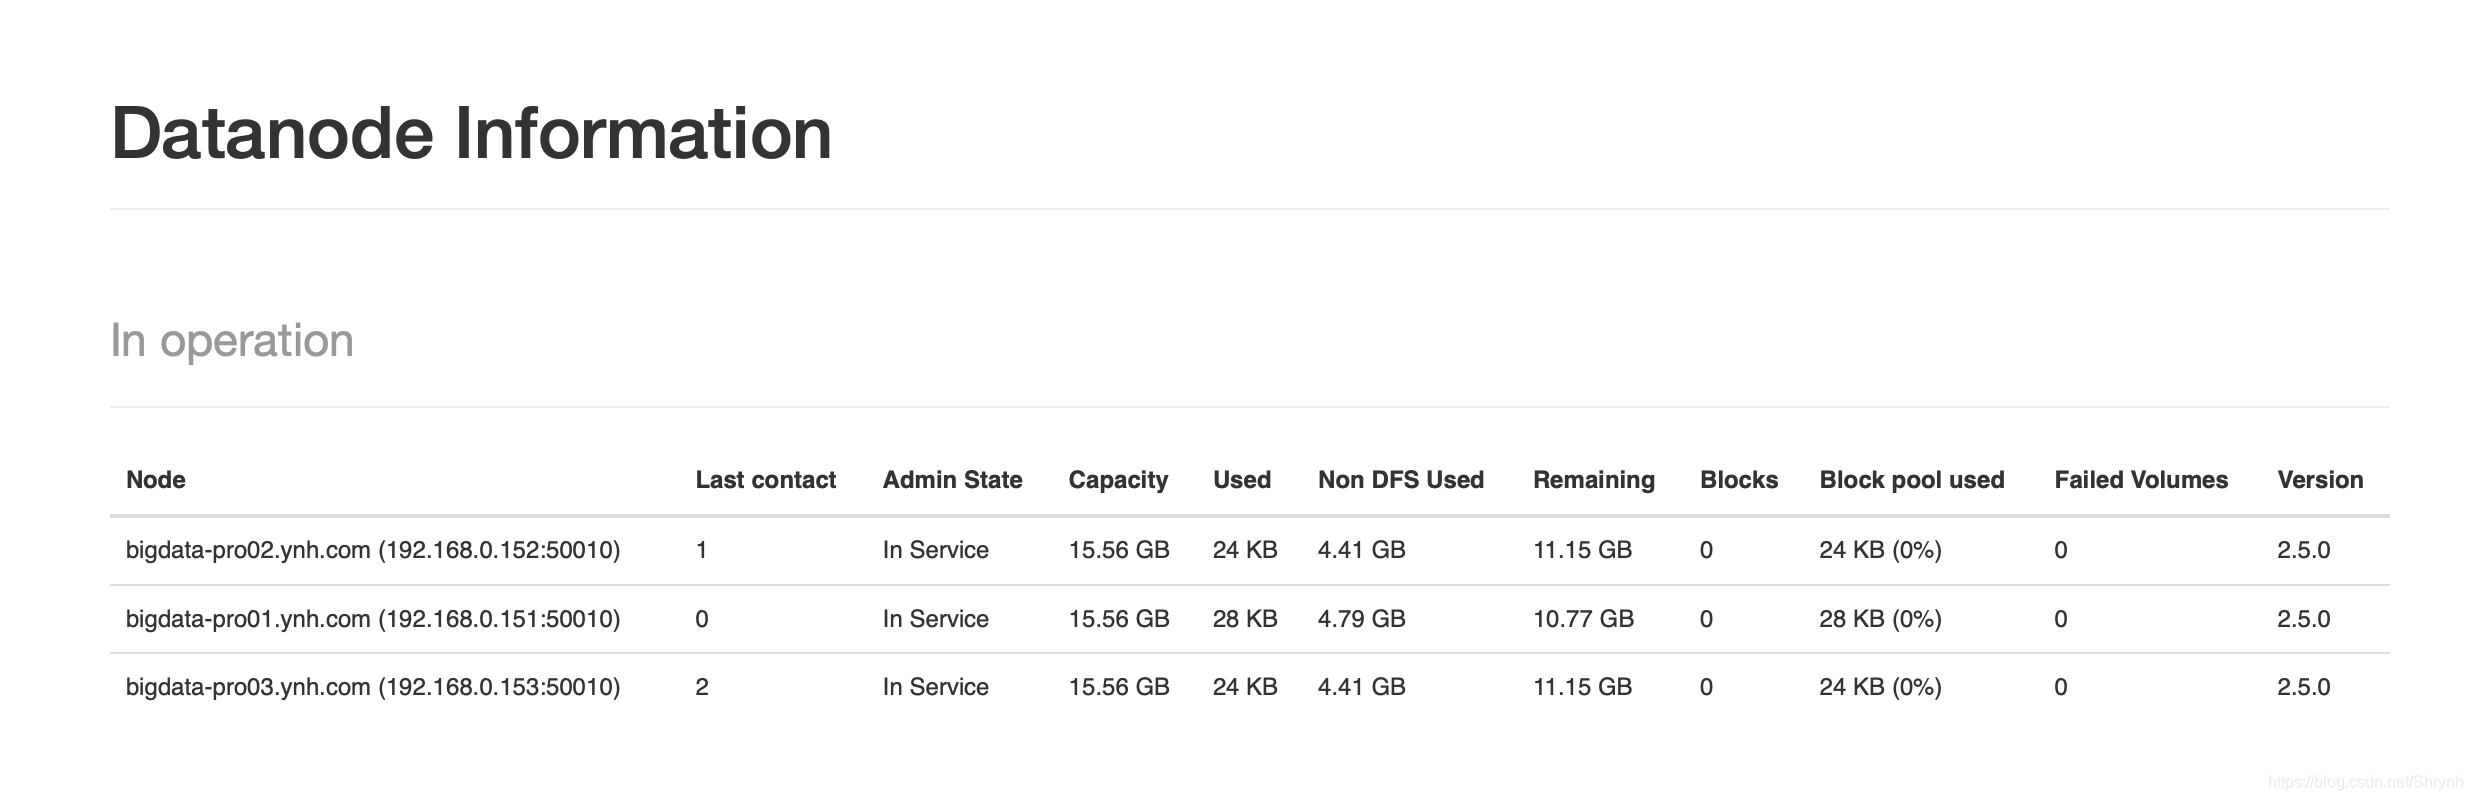This screenshot has height=800, width=2472.
Task: Select the Failed Volumes column header
Action: click(2141, 480)
